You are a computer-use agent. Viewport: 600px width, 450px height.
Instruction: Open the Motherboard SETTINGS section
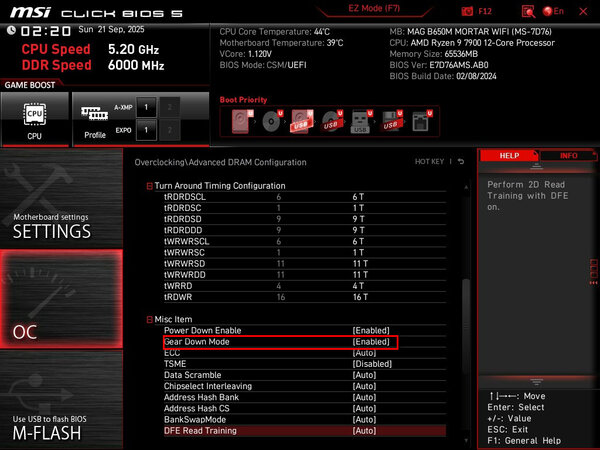61,198
